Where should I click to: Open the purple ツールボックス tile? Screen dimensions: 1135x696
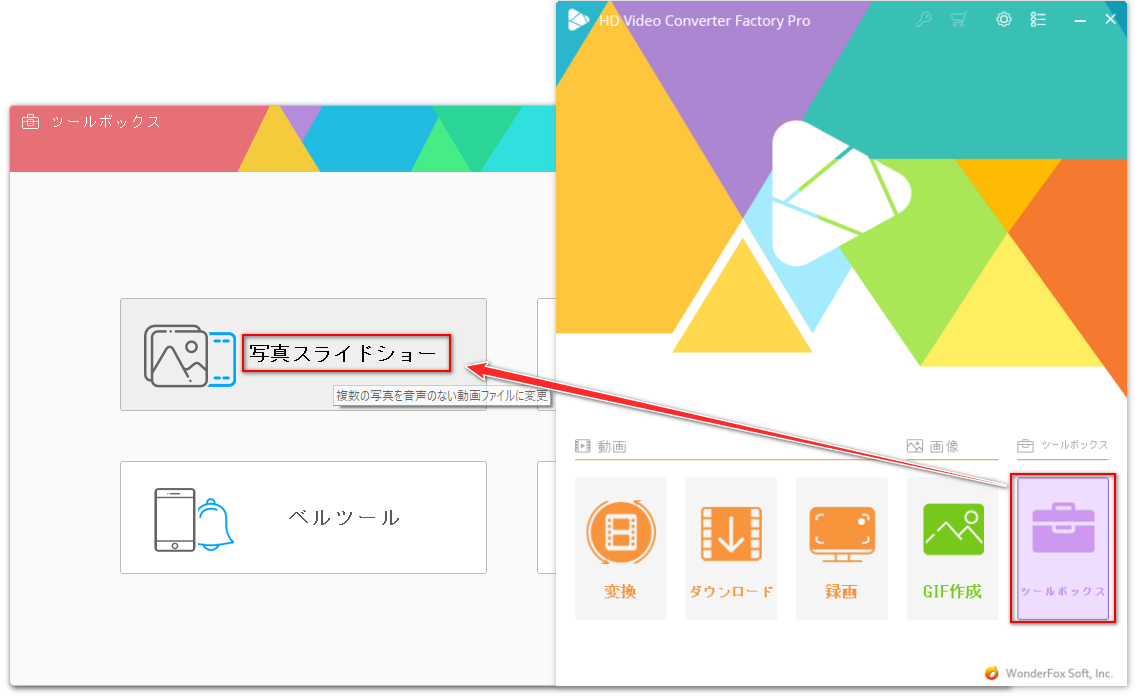[x=1062, y=548]
